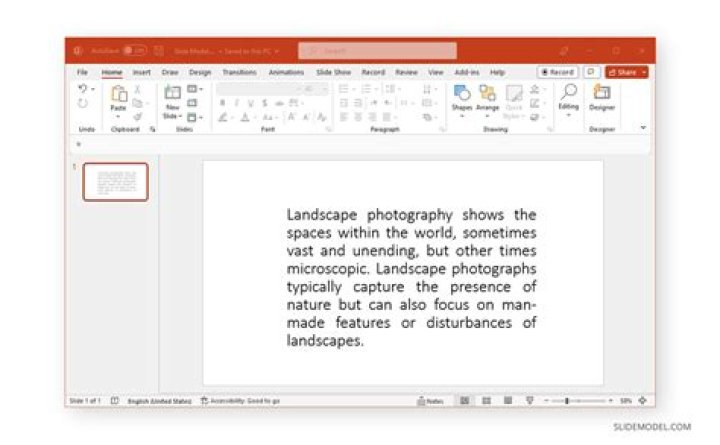Screen dimensions: 720x445
Task: Open the Transitions tab
Action: [239, 73]
